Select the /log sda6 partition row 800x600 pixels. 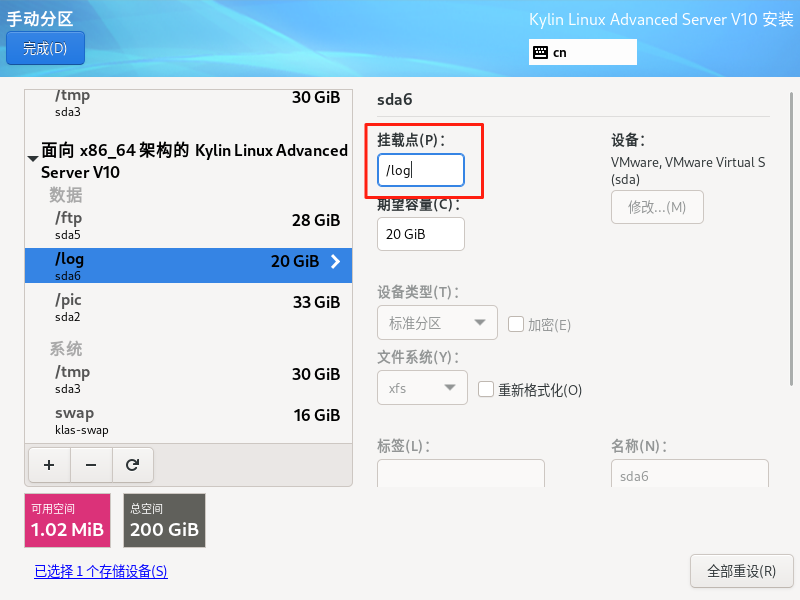pyautogui.click(x=188, y=266)
